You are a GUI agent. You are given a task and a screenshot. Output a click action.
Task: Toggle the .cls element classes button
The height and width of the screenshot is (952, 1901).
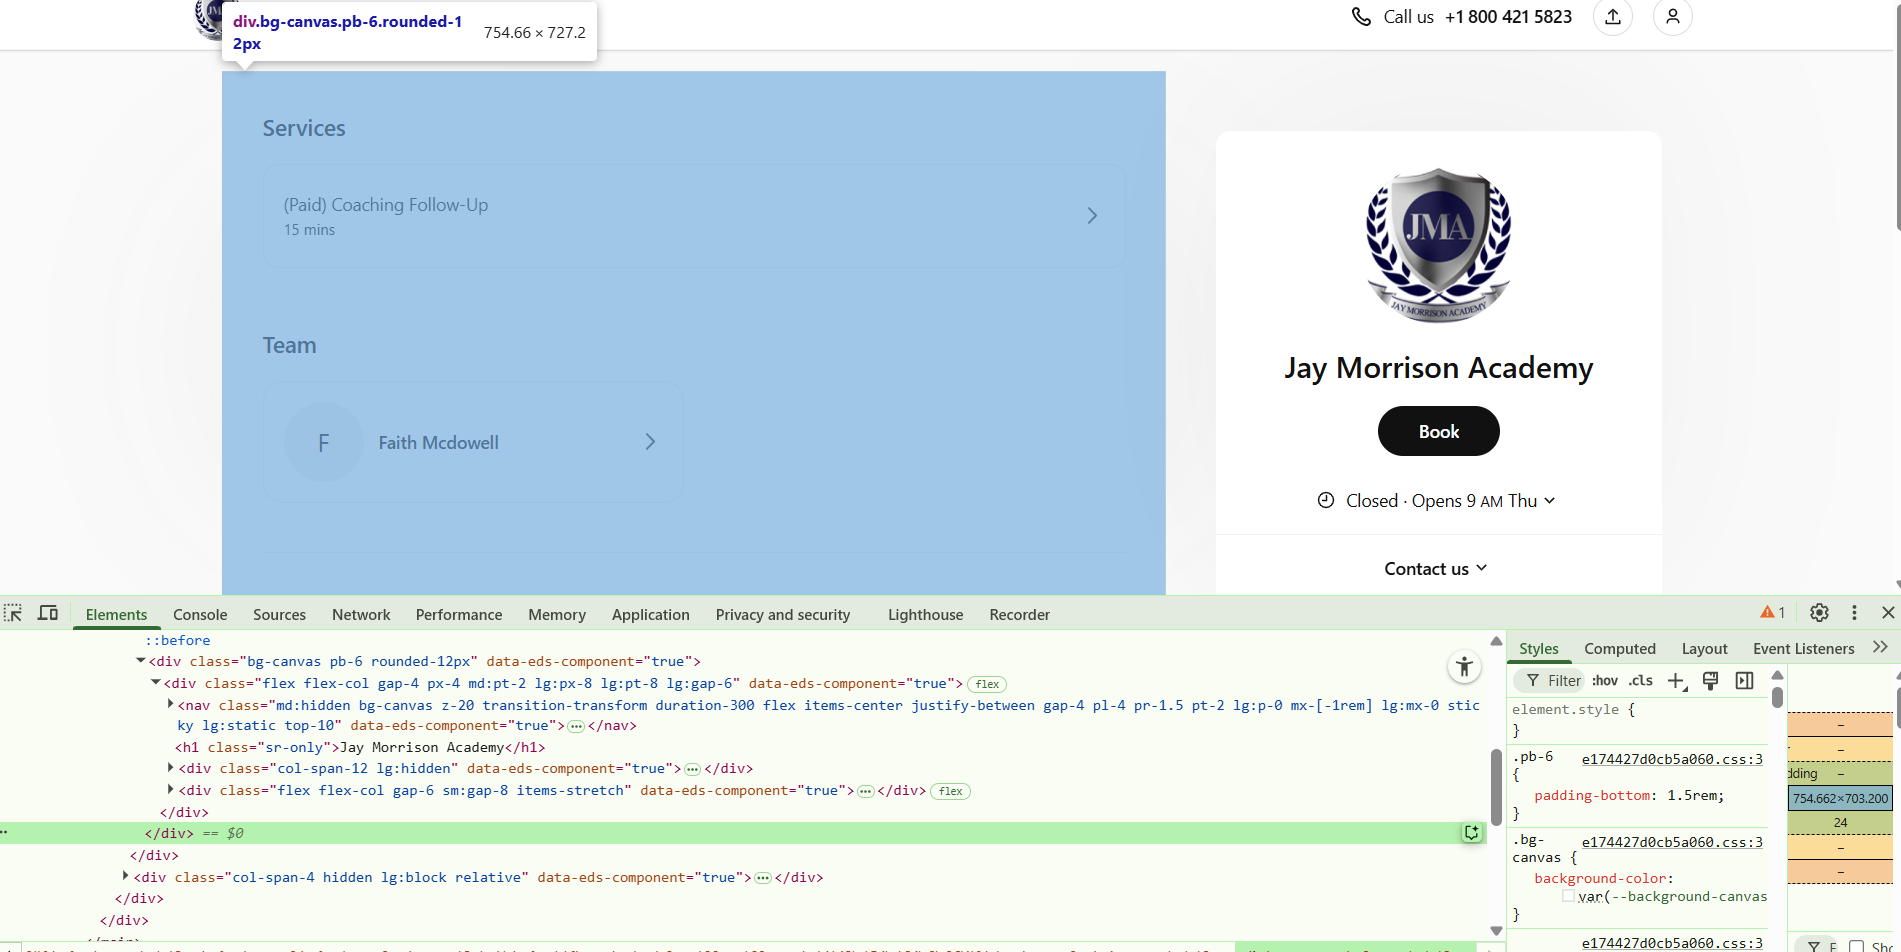[1640, 681]
